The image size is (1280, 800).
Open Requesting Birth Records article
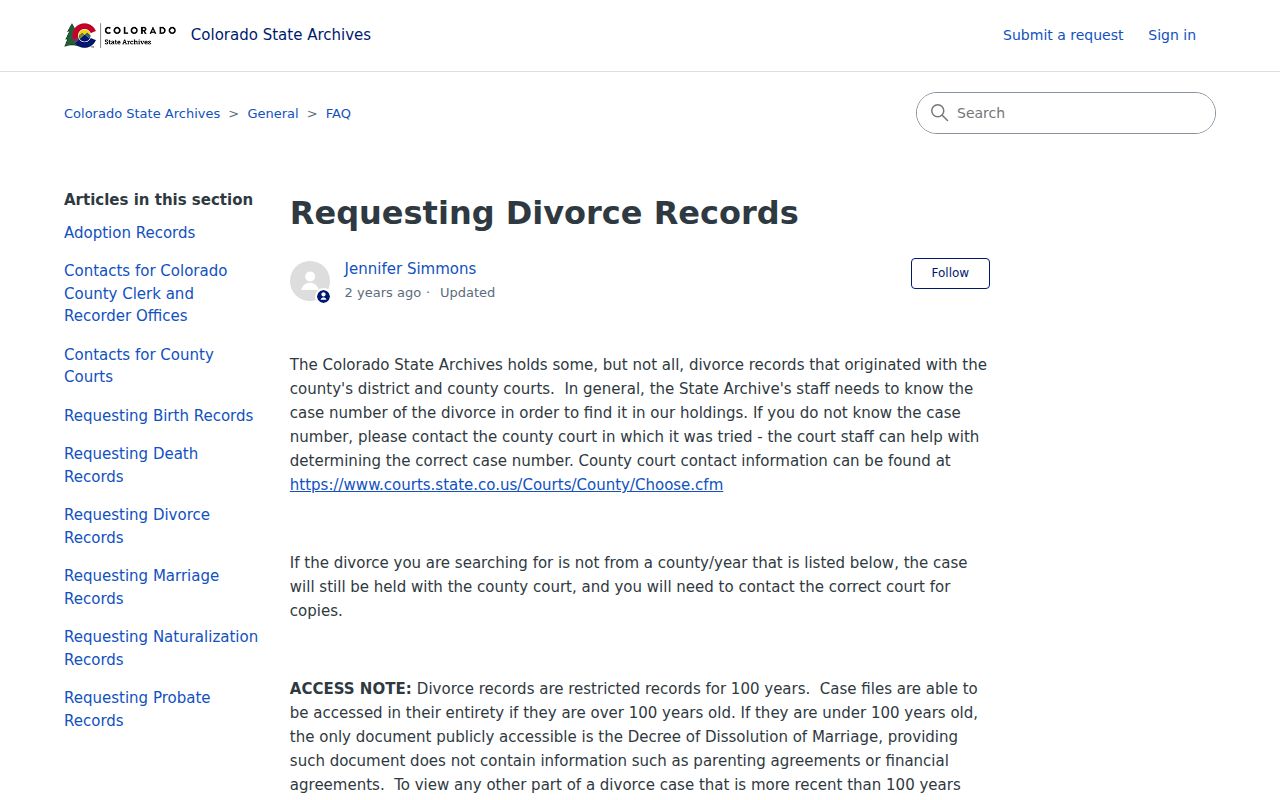159,415
